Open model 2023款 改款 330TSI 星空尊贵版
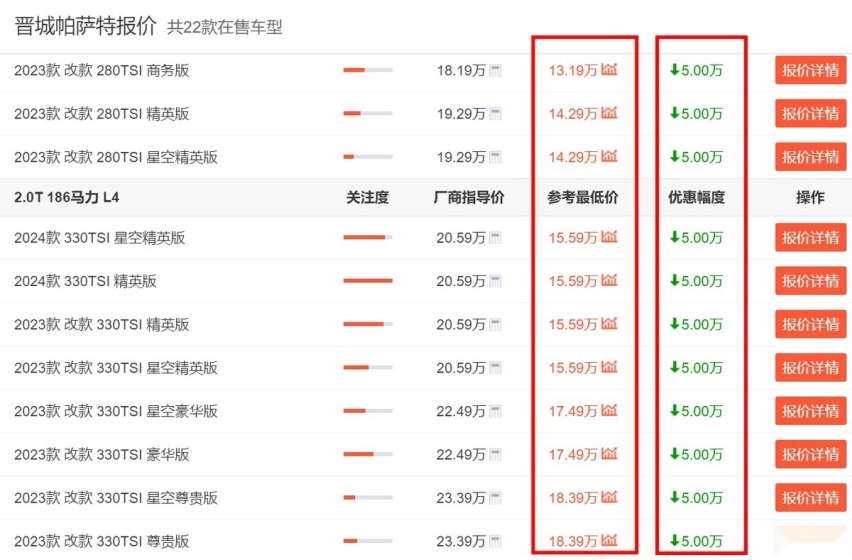This screenshot has width=852, height=560. [116, 498]
